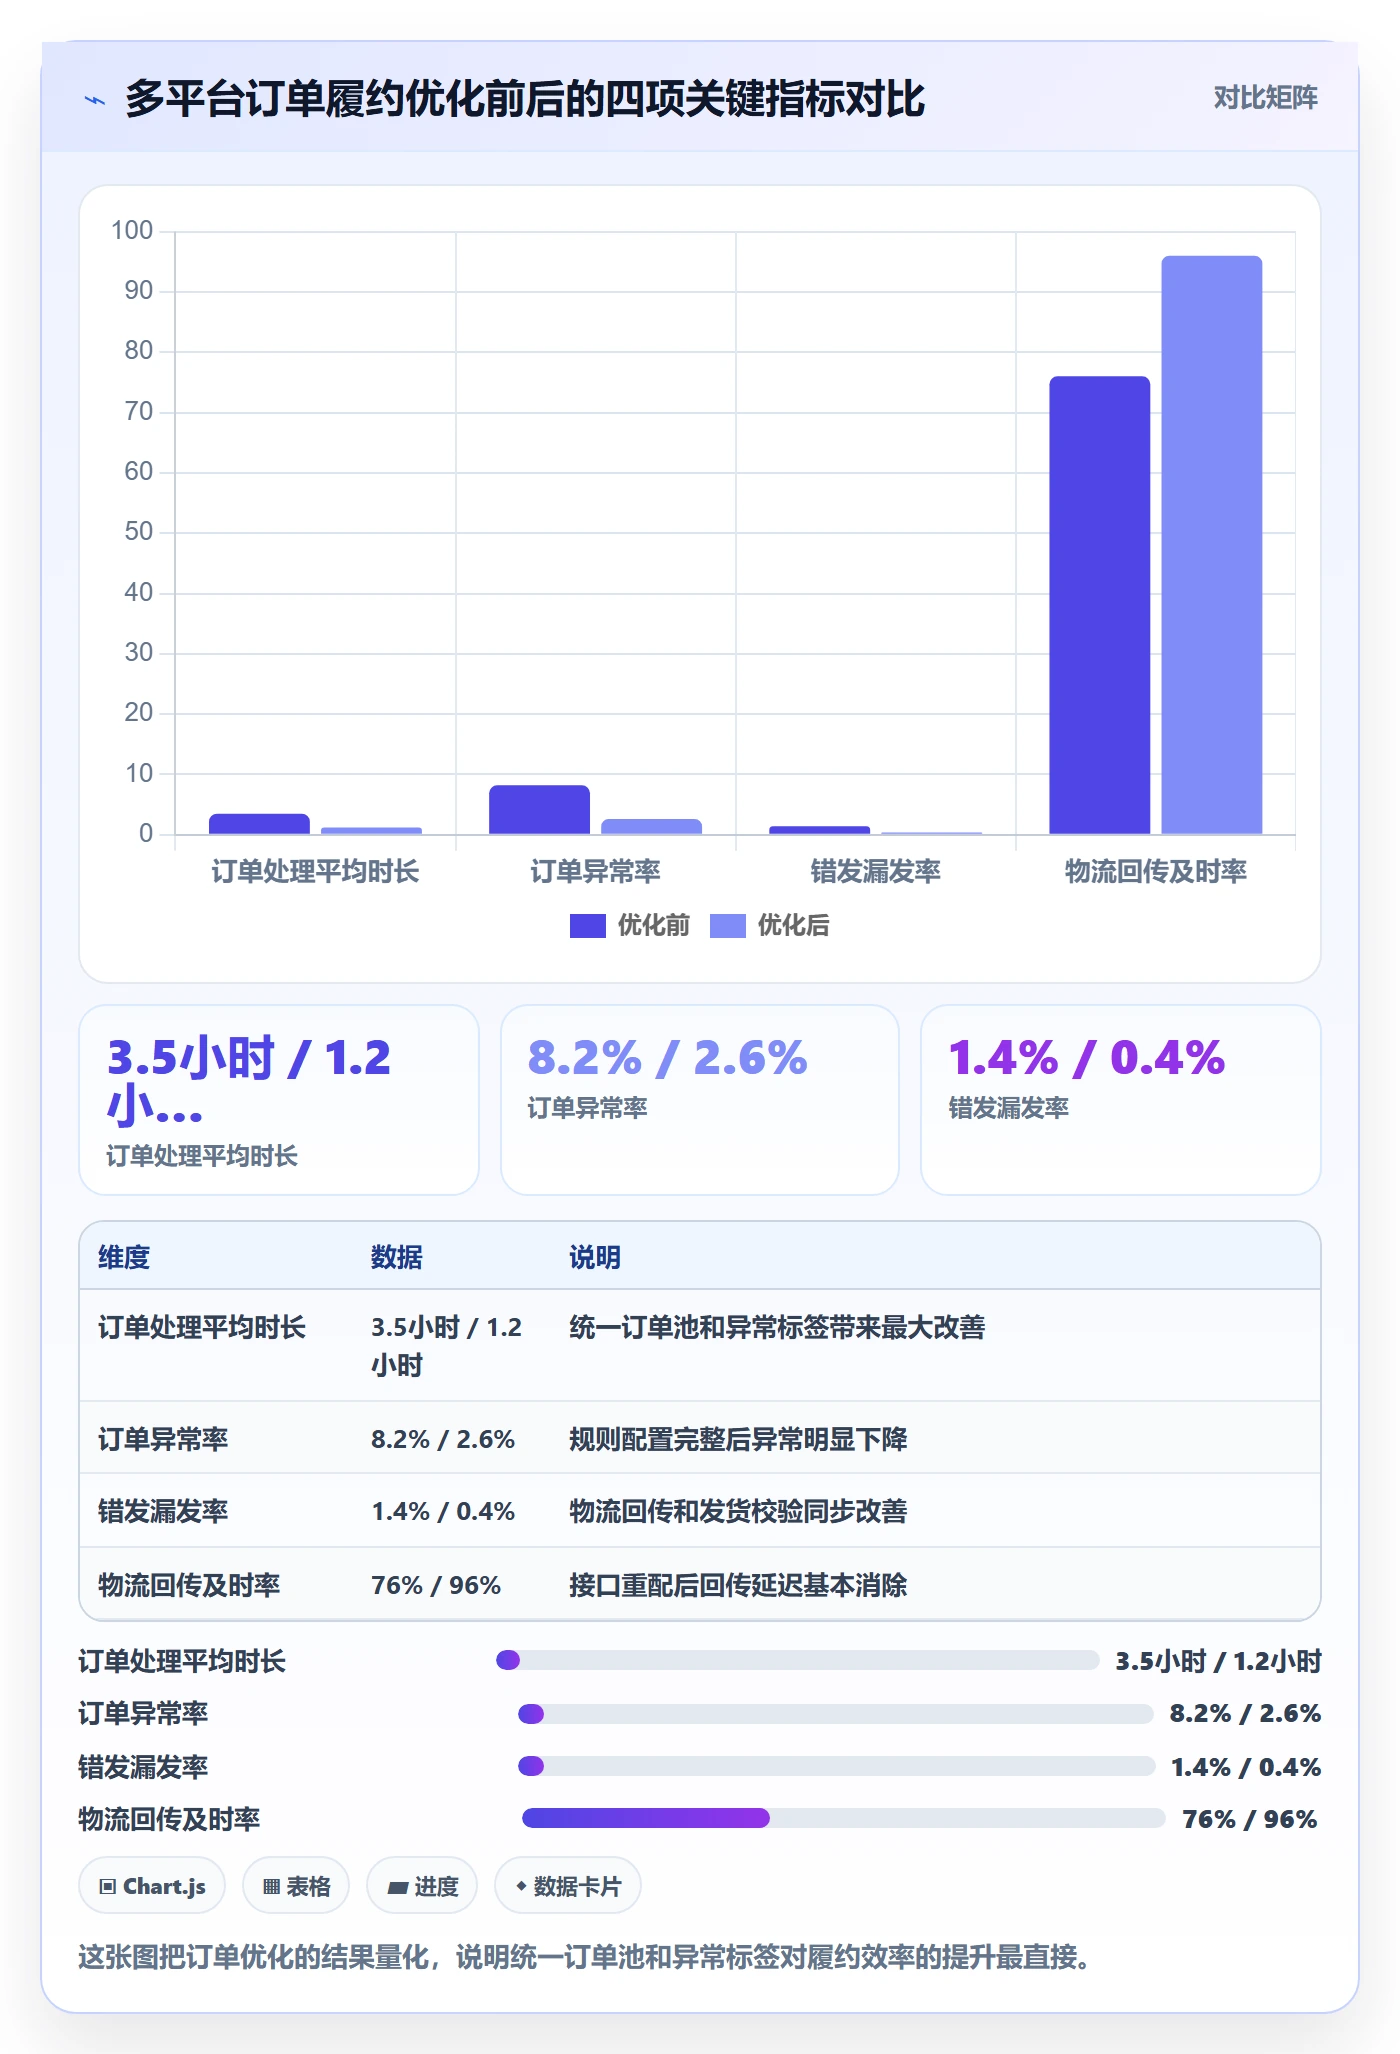
Task: Select cell 规则配置完整后异常明显下降
Action: tap(738, 1439)
